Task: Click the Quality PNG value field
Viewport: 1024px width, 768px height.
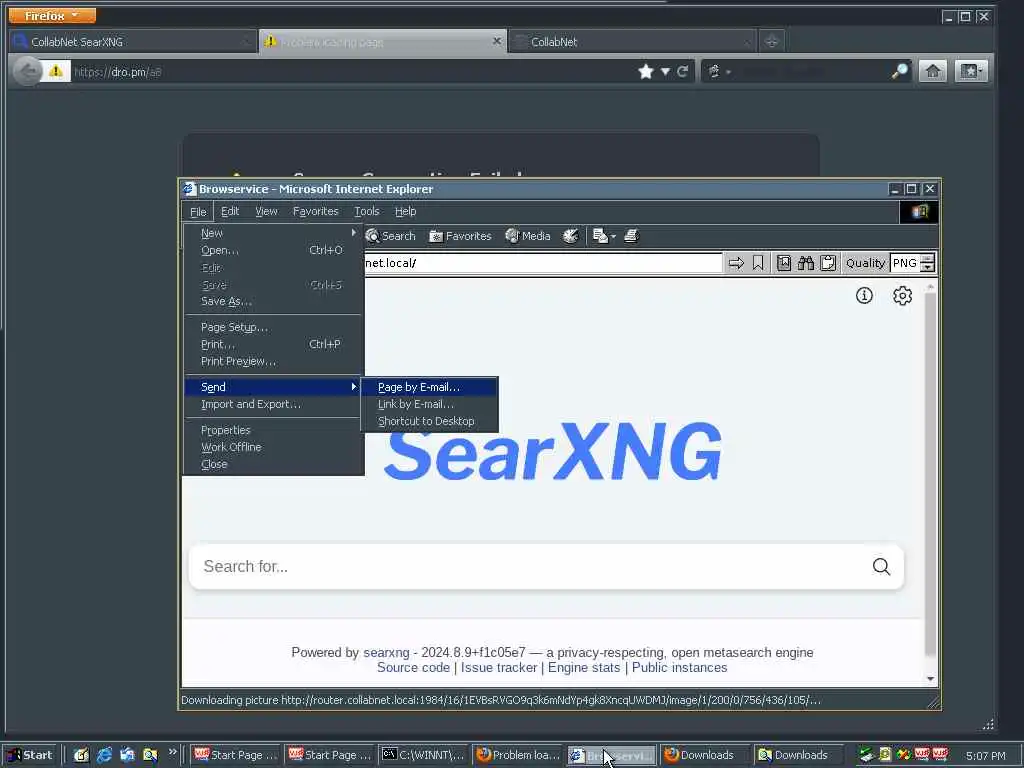Action: pos(905,263)
